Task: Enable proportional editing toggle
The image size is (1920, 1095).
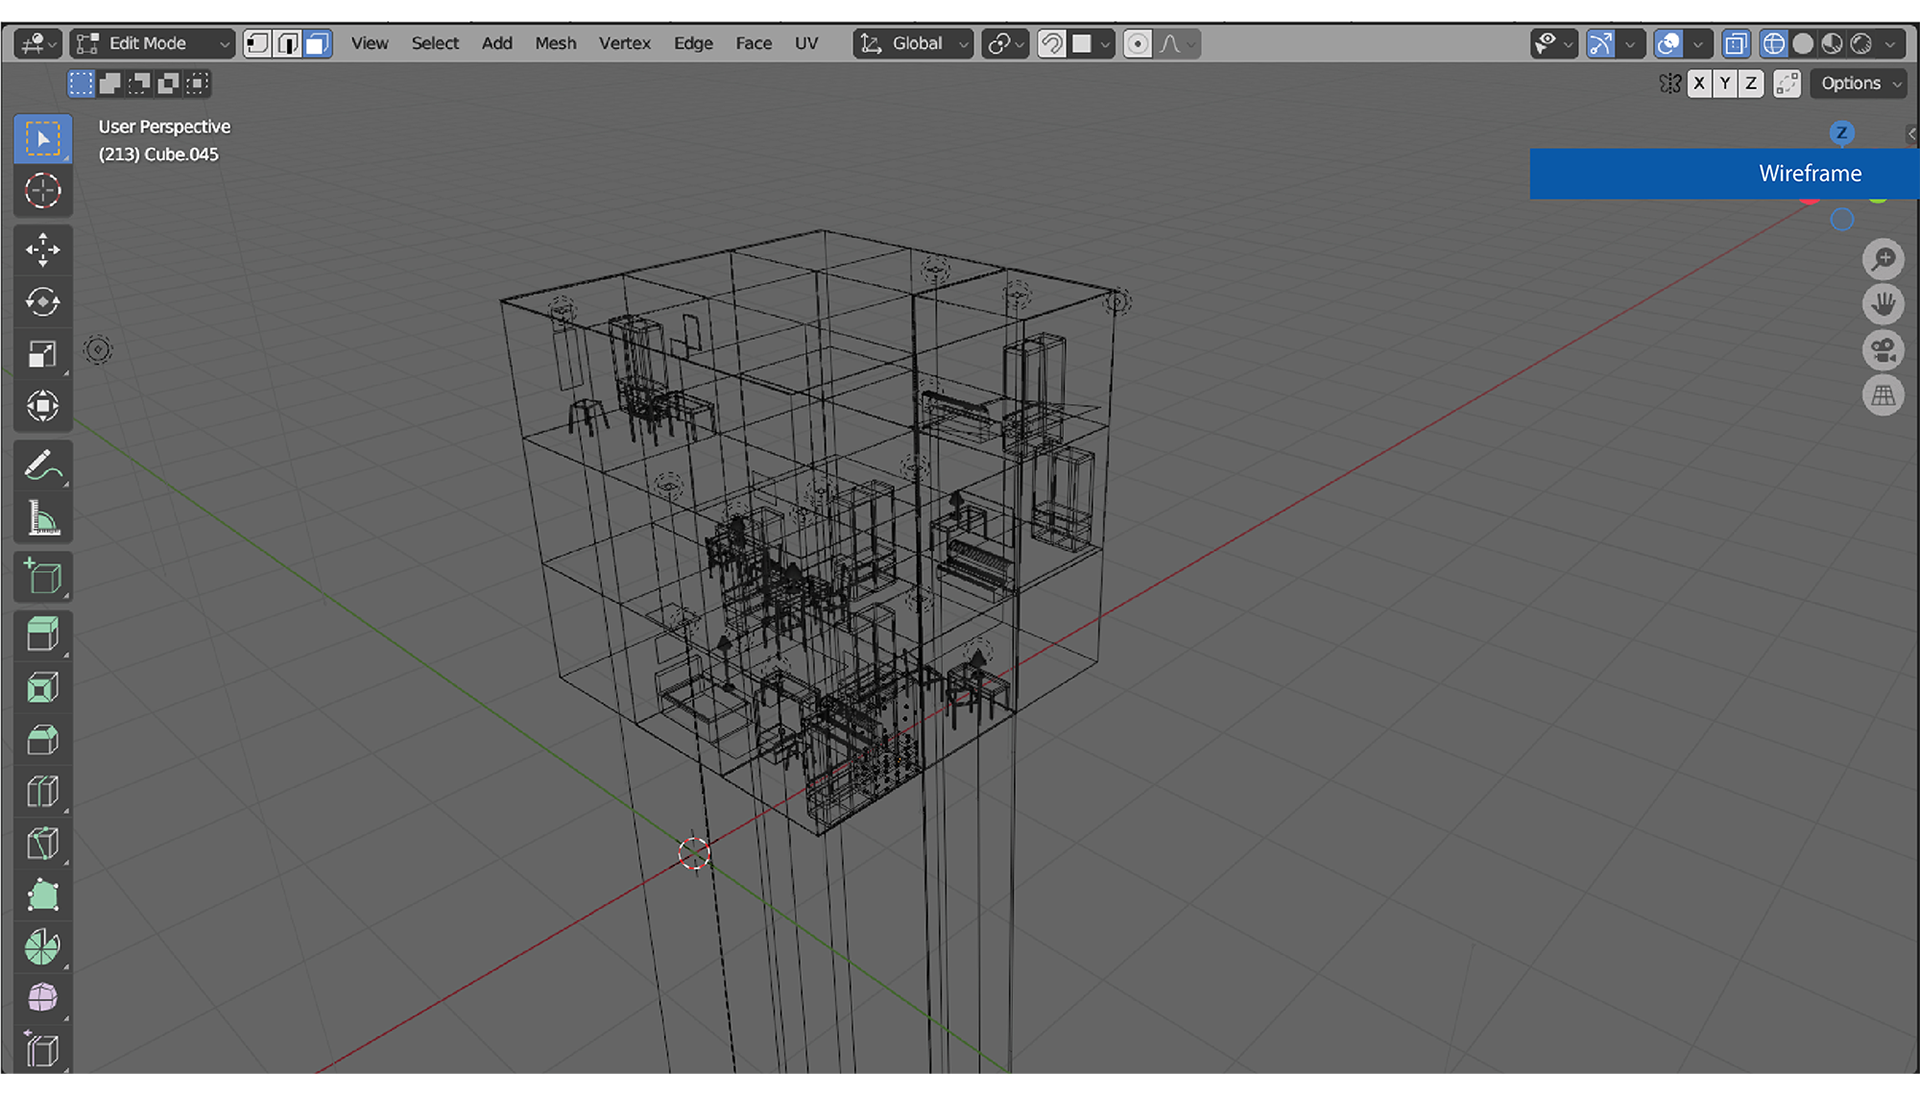Action: tap(1137, 43)
